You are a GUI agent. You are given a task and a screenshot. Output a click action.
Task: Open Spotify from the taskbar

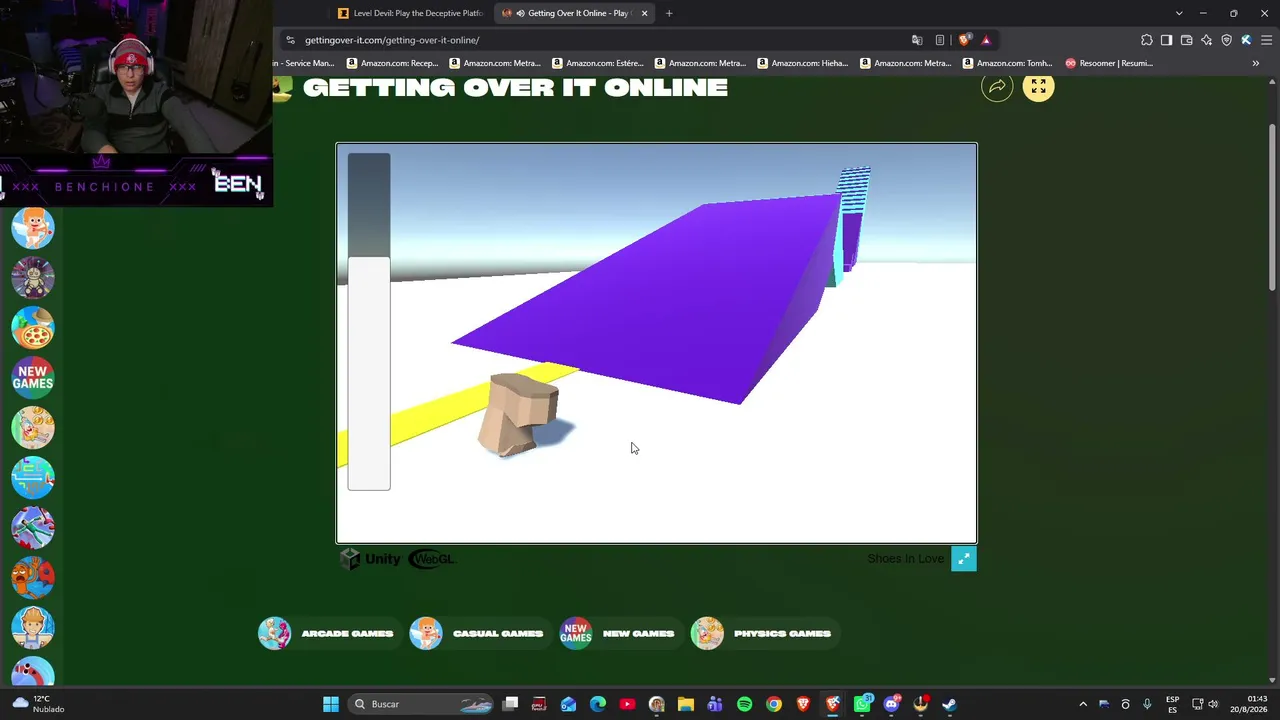point(744,704)
